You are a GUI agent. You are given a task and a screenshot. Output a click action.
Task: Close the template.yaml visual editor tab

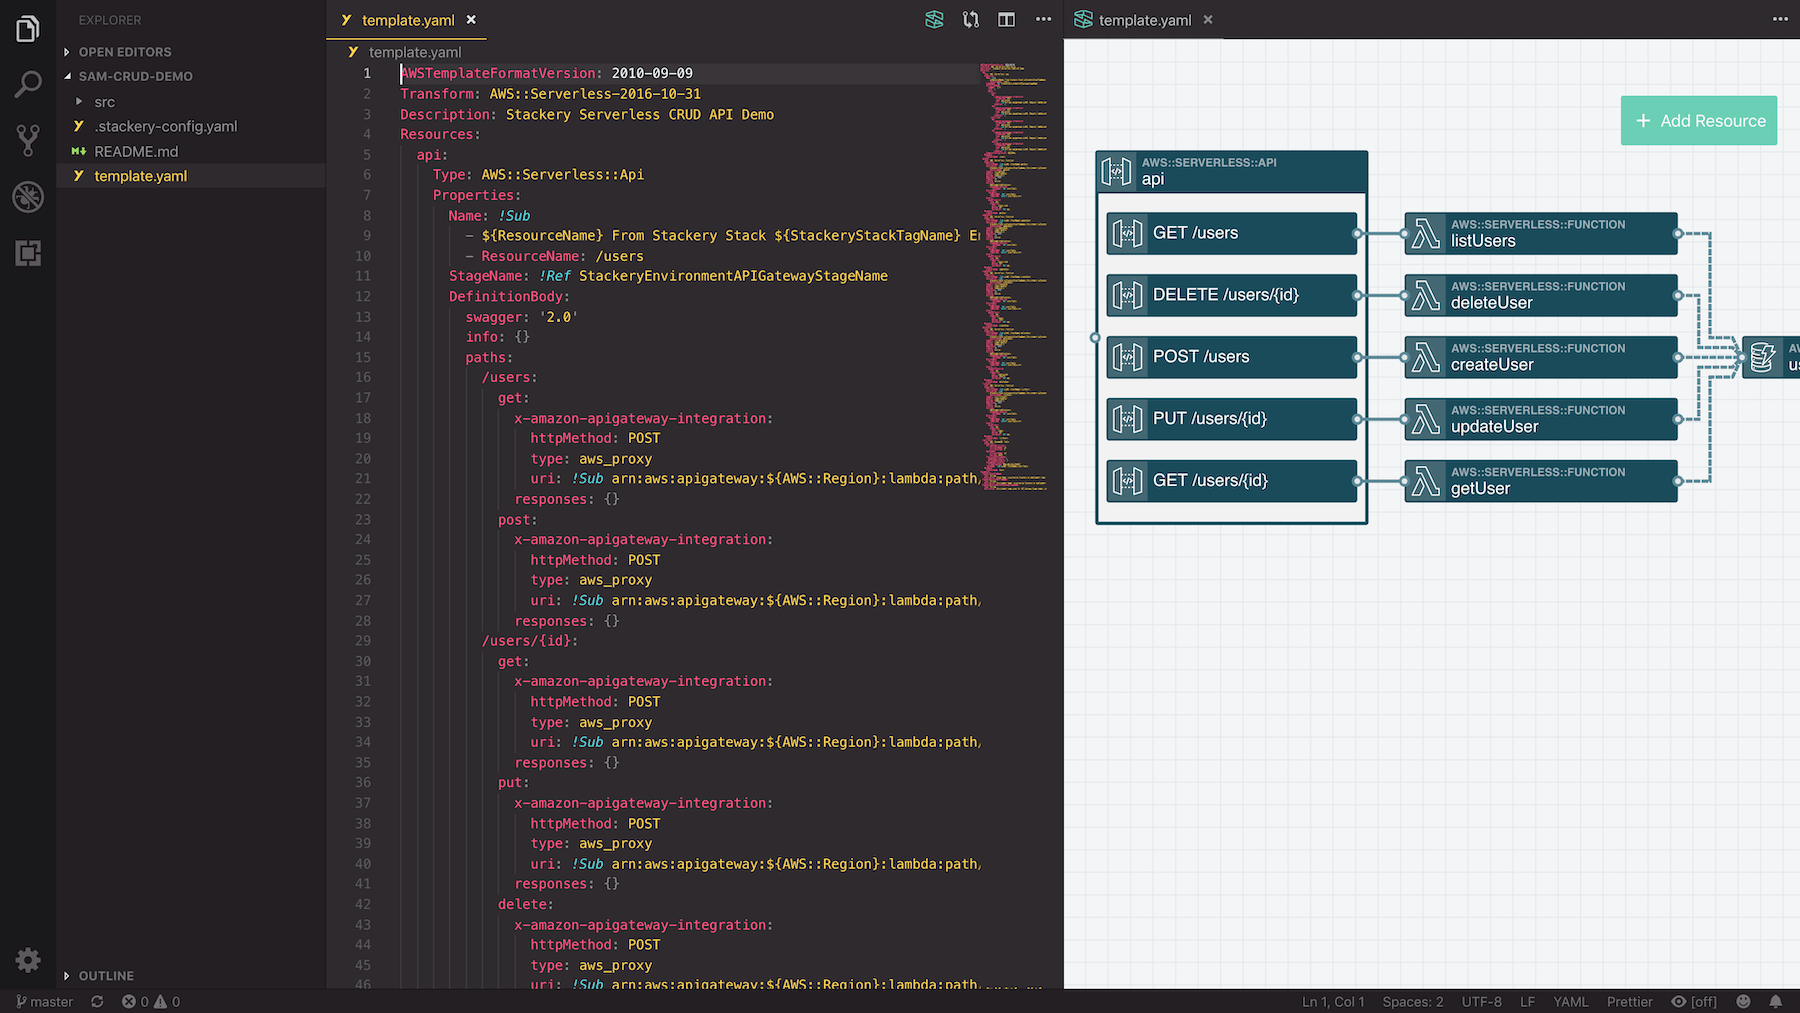[1208, 19]
